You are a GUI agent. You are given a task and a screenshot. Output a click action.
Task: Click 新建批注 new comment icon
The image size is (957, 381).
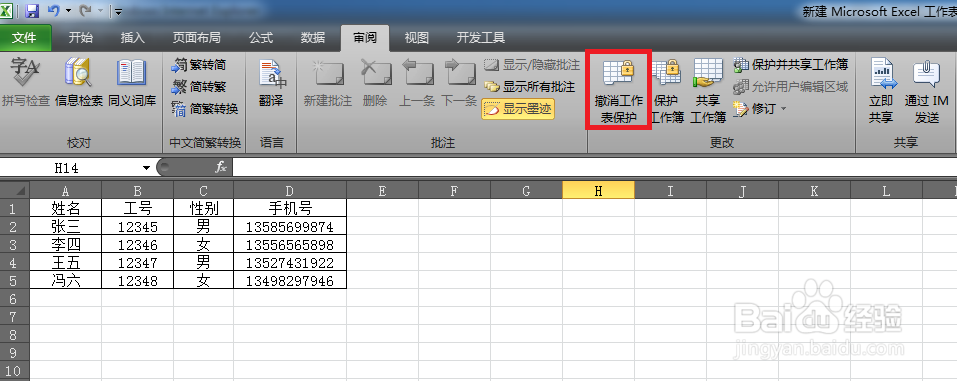[328, 83]
